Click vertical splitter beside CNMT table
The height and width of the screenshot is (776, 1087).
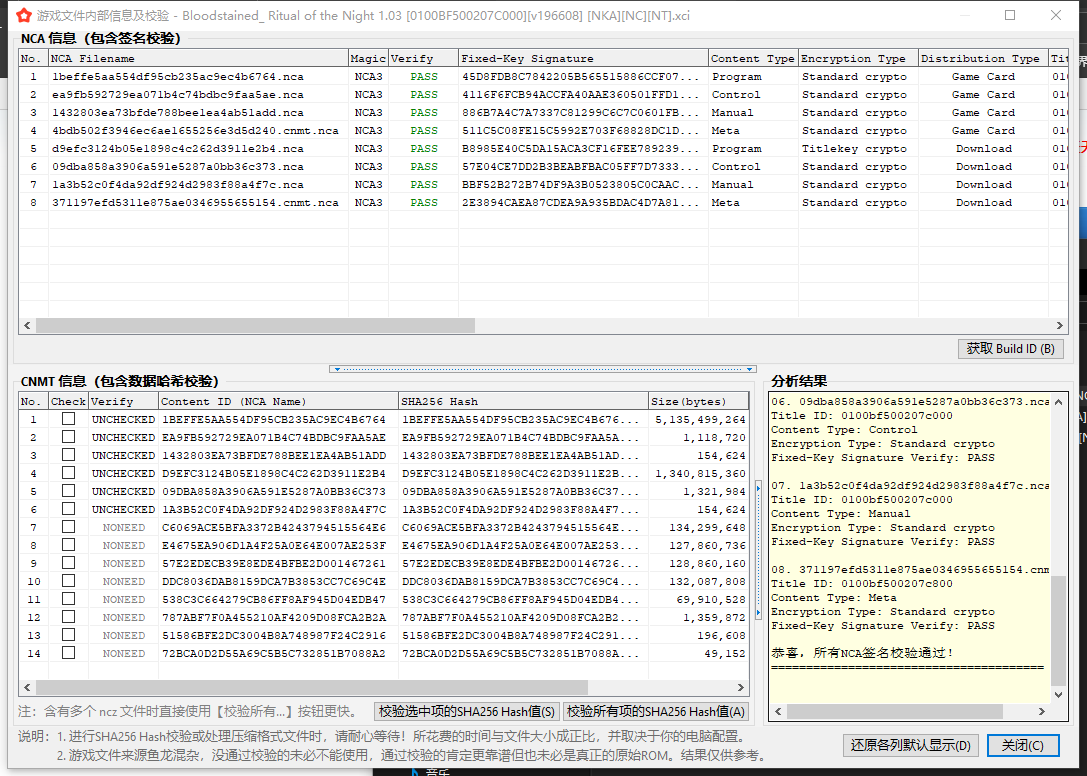(758, 551)
